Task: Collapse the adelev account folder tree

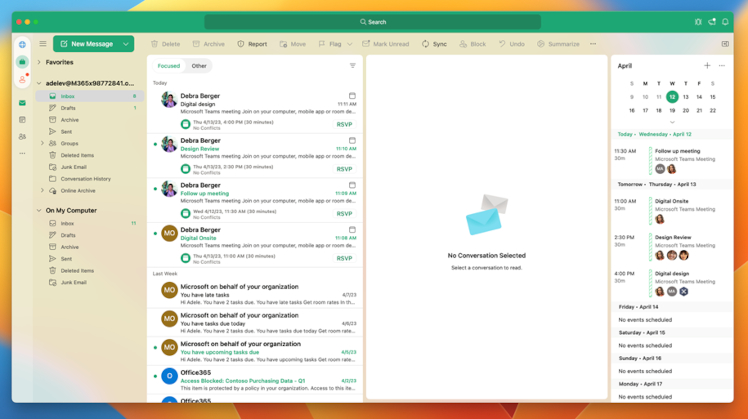Action: 39,83
